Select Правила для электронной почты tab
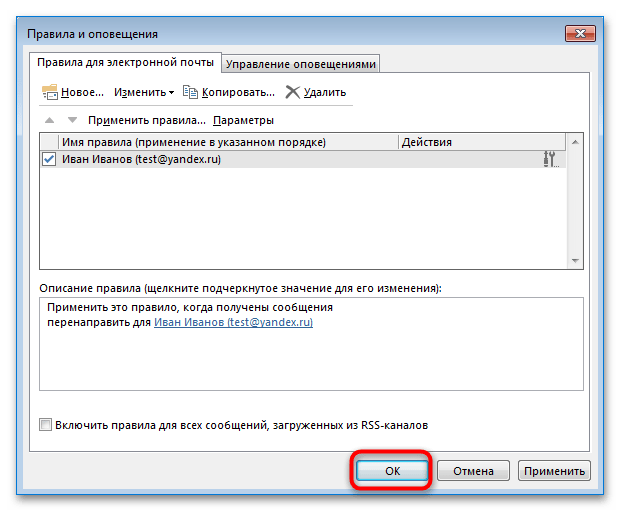 coord(125,62)
